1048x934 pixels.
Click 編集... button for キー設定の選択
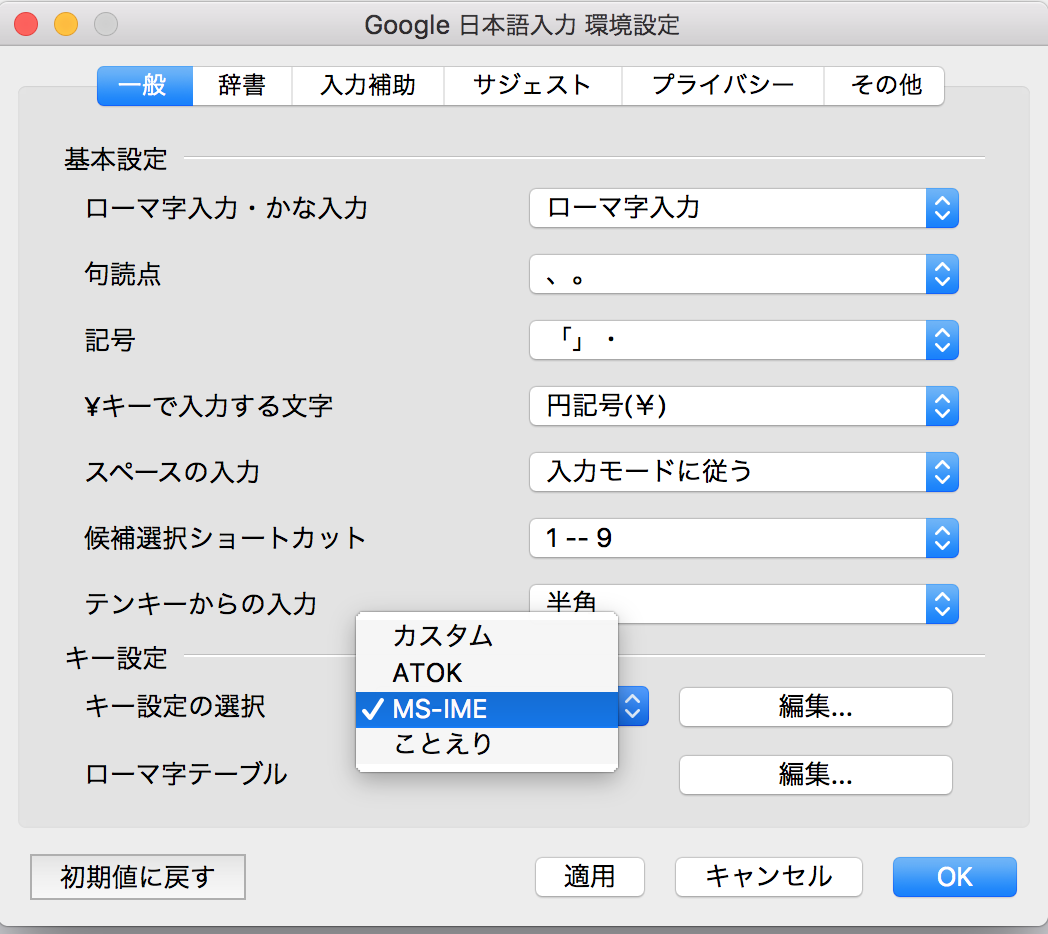tap(815, 707)
